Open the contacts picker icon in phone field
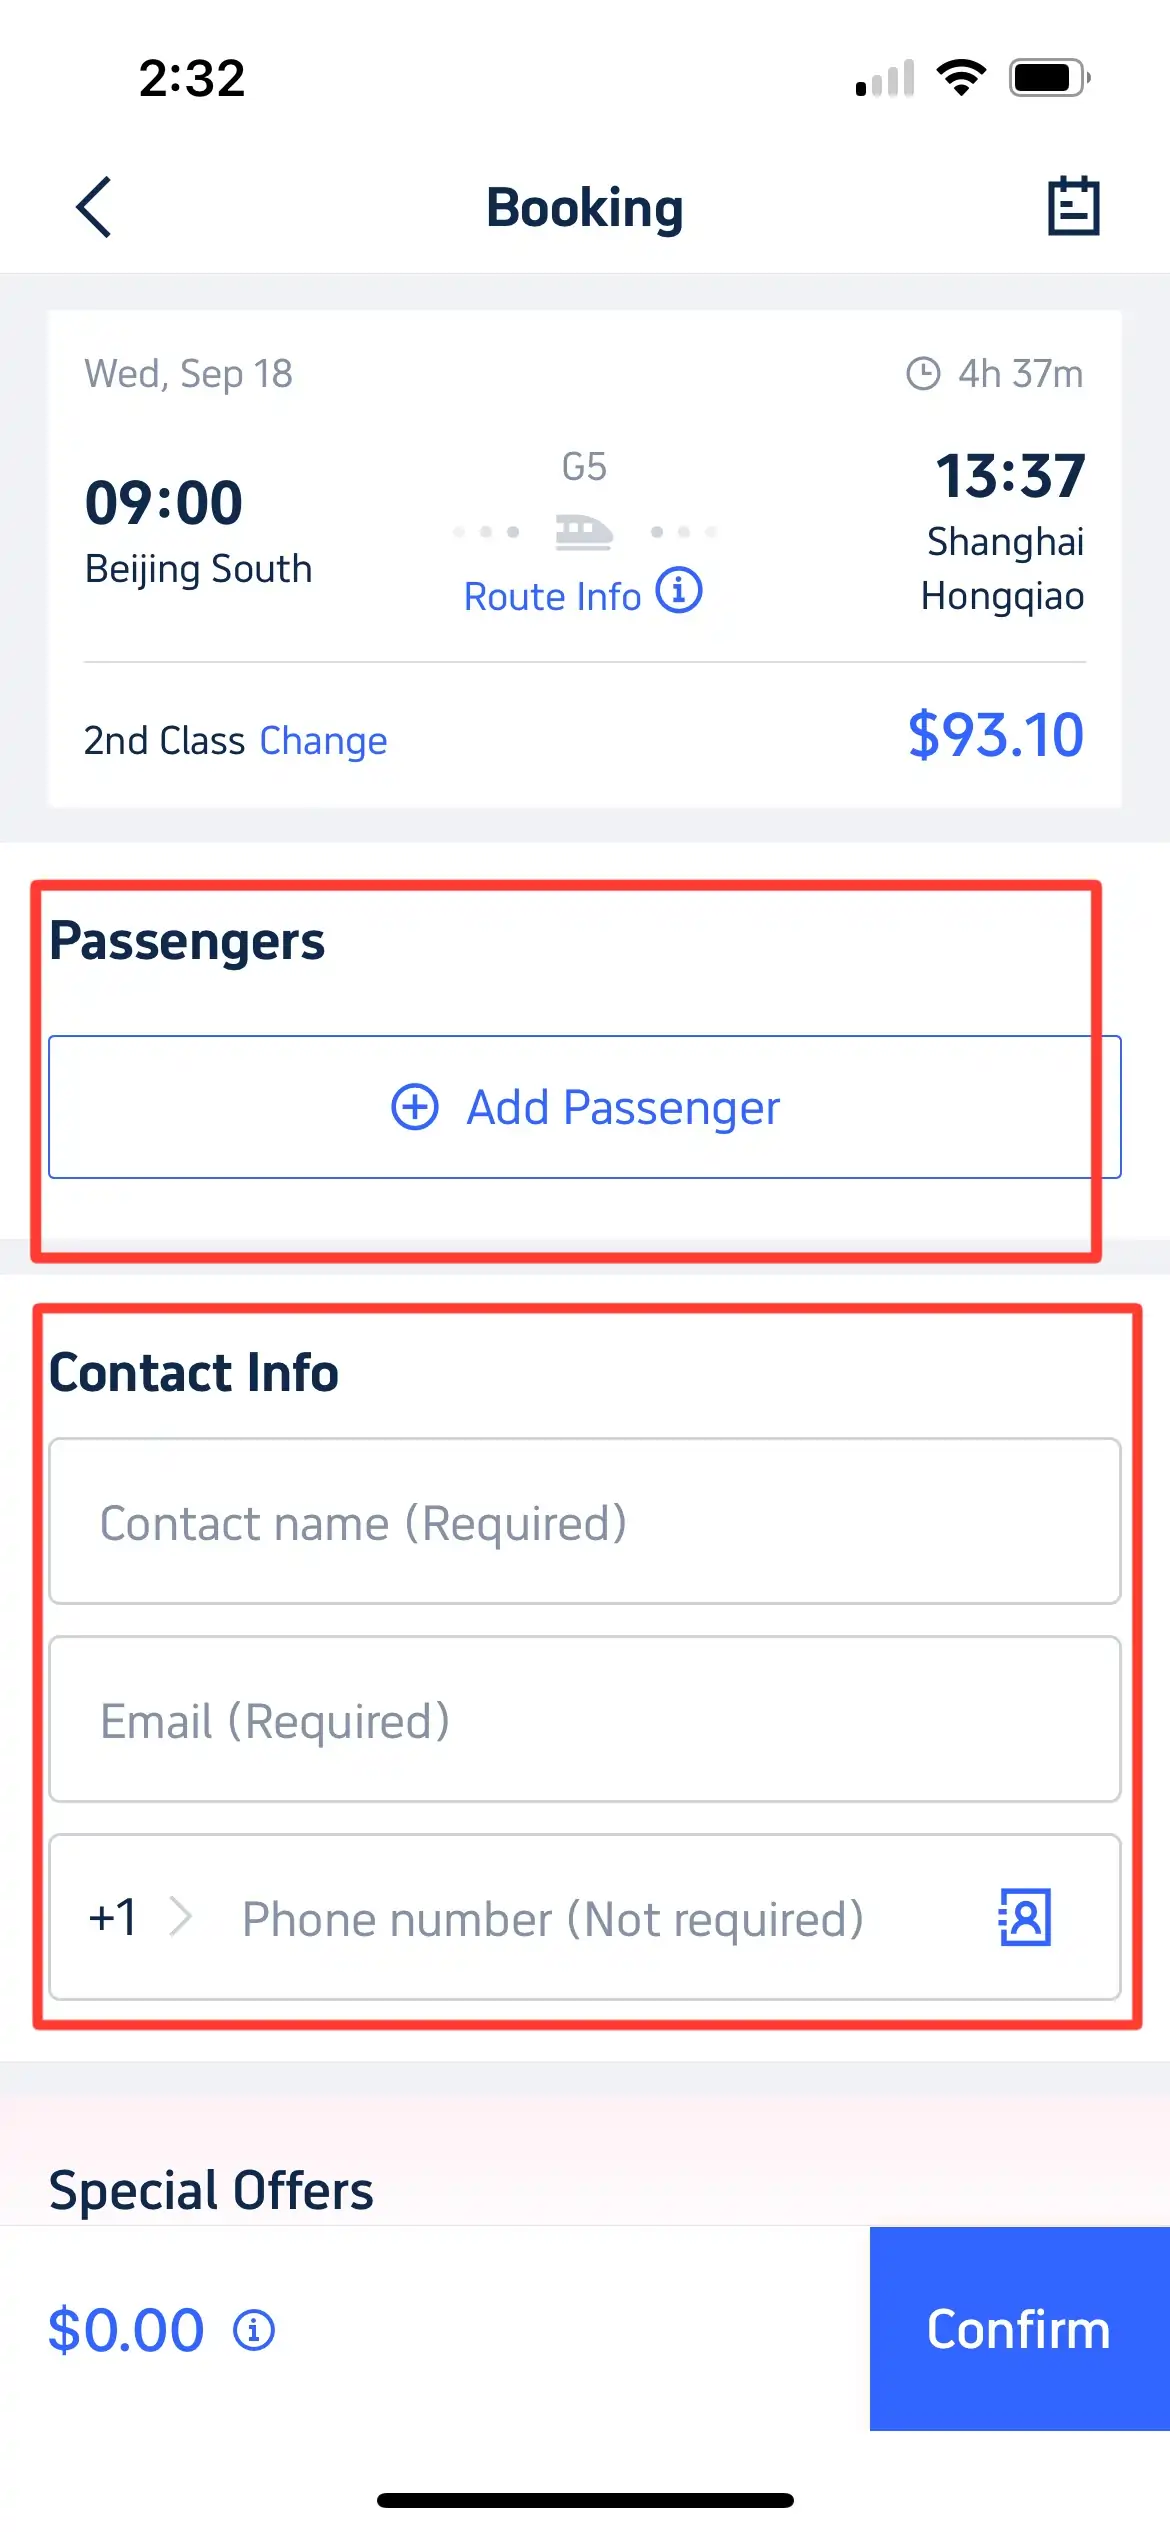Image resolution: width=1170 pixels, height=2532 pixels. [1025, 1917]
